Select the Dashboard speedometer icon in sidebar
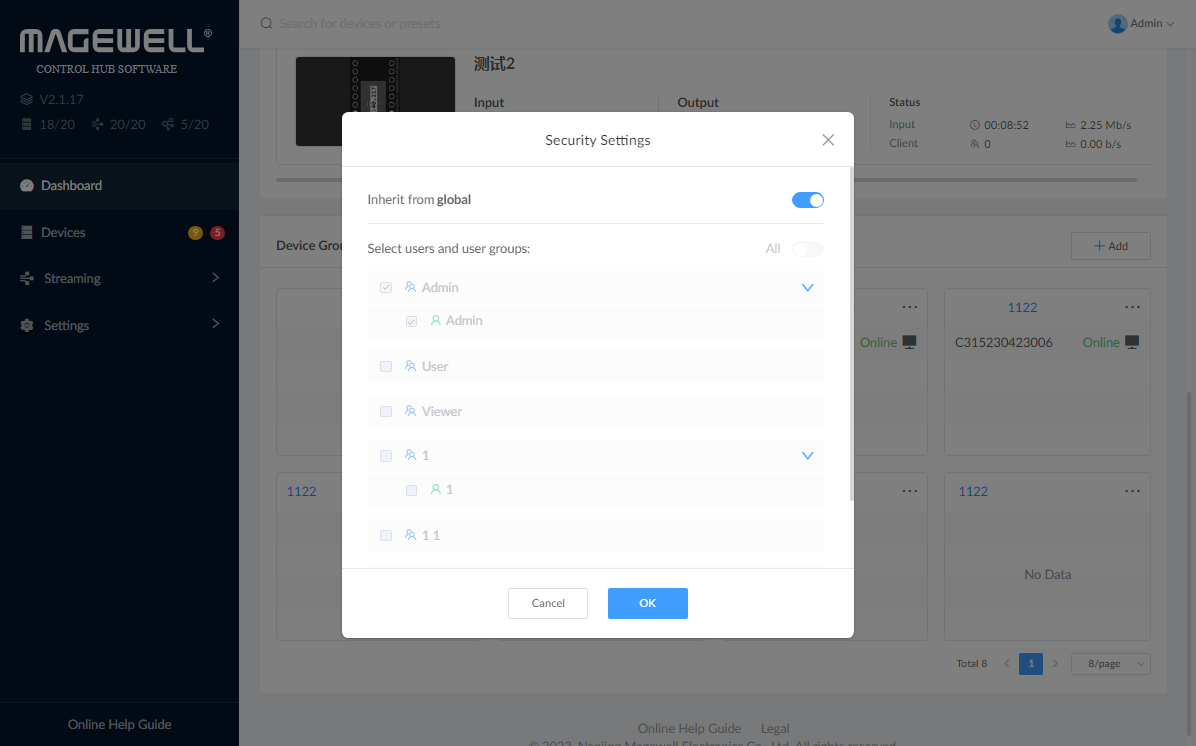 point(25,185)
